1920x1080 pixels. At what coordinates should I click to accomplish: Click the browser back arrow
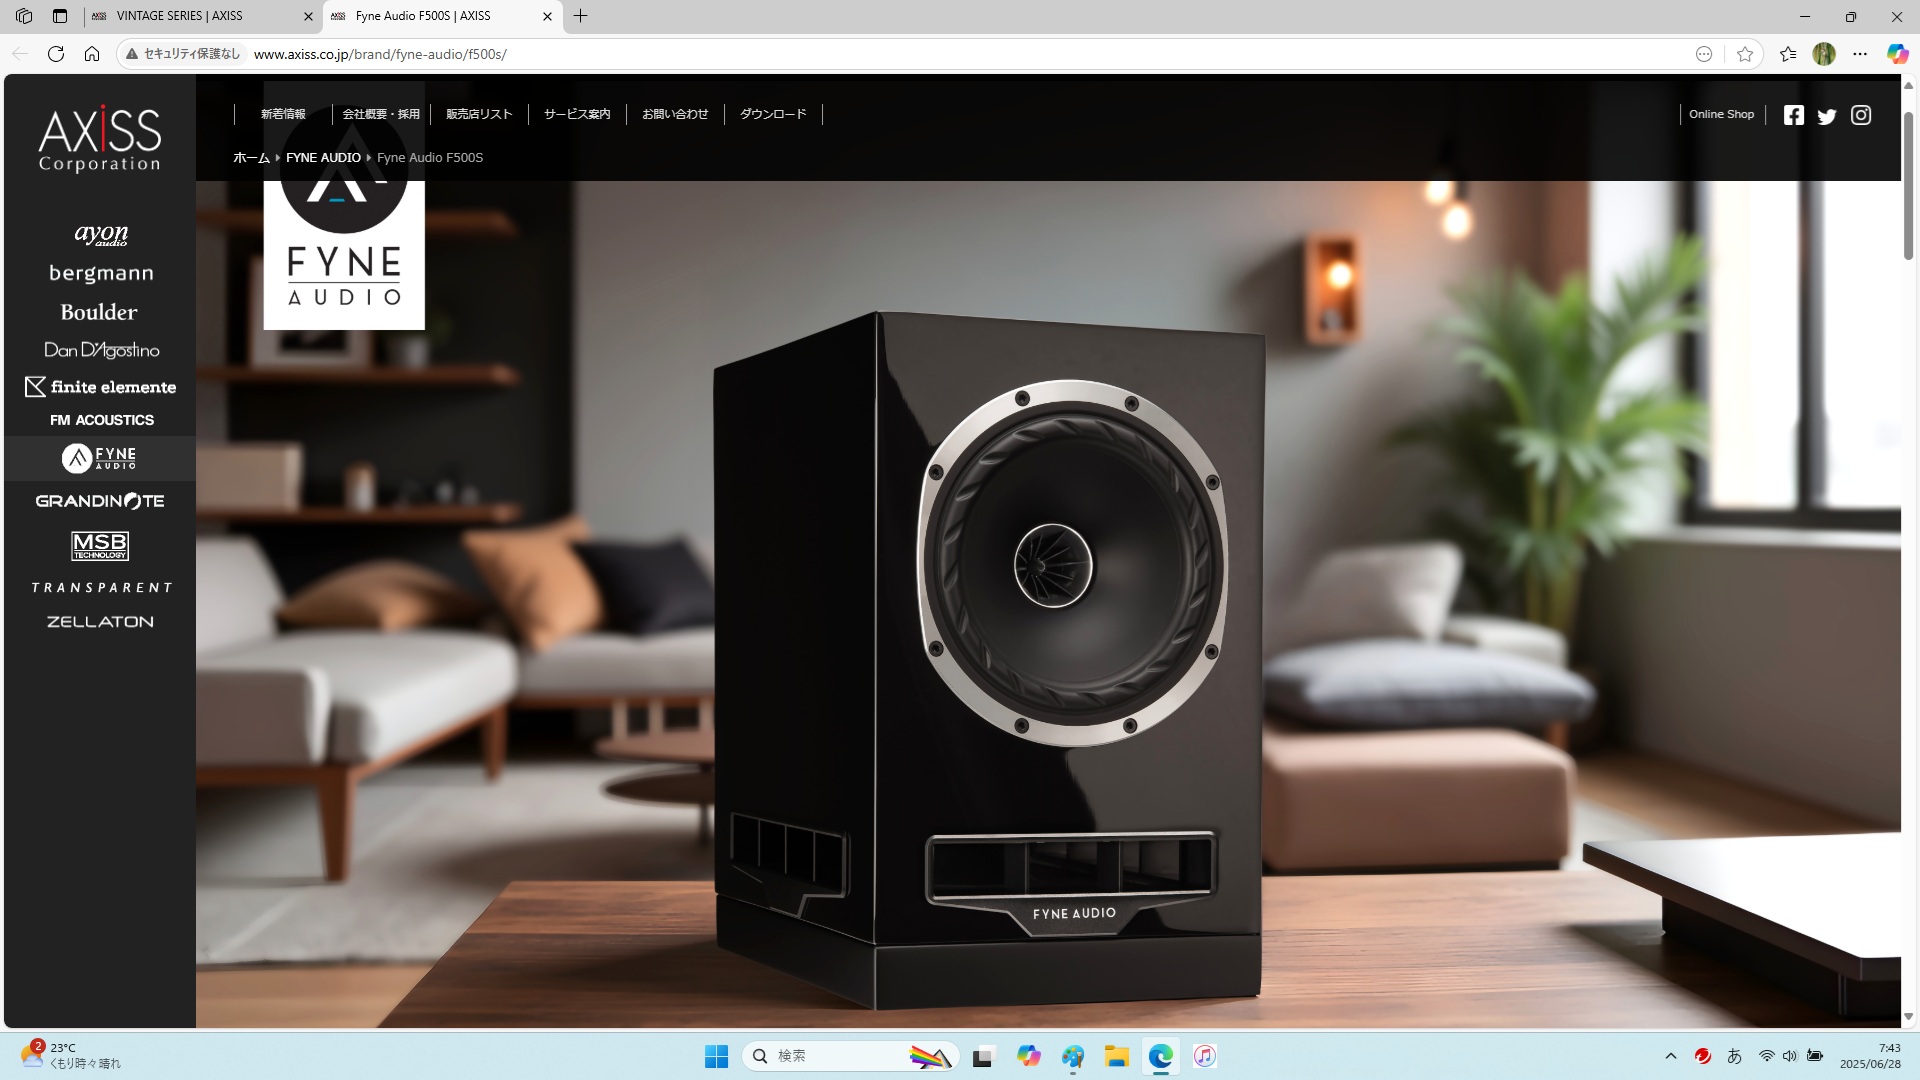(20, 54)
